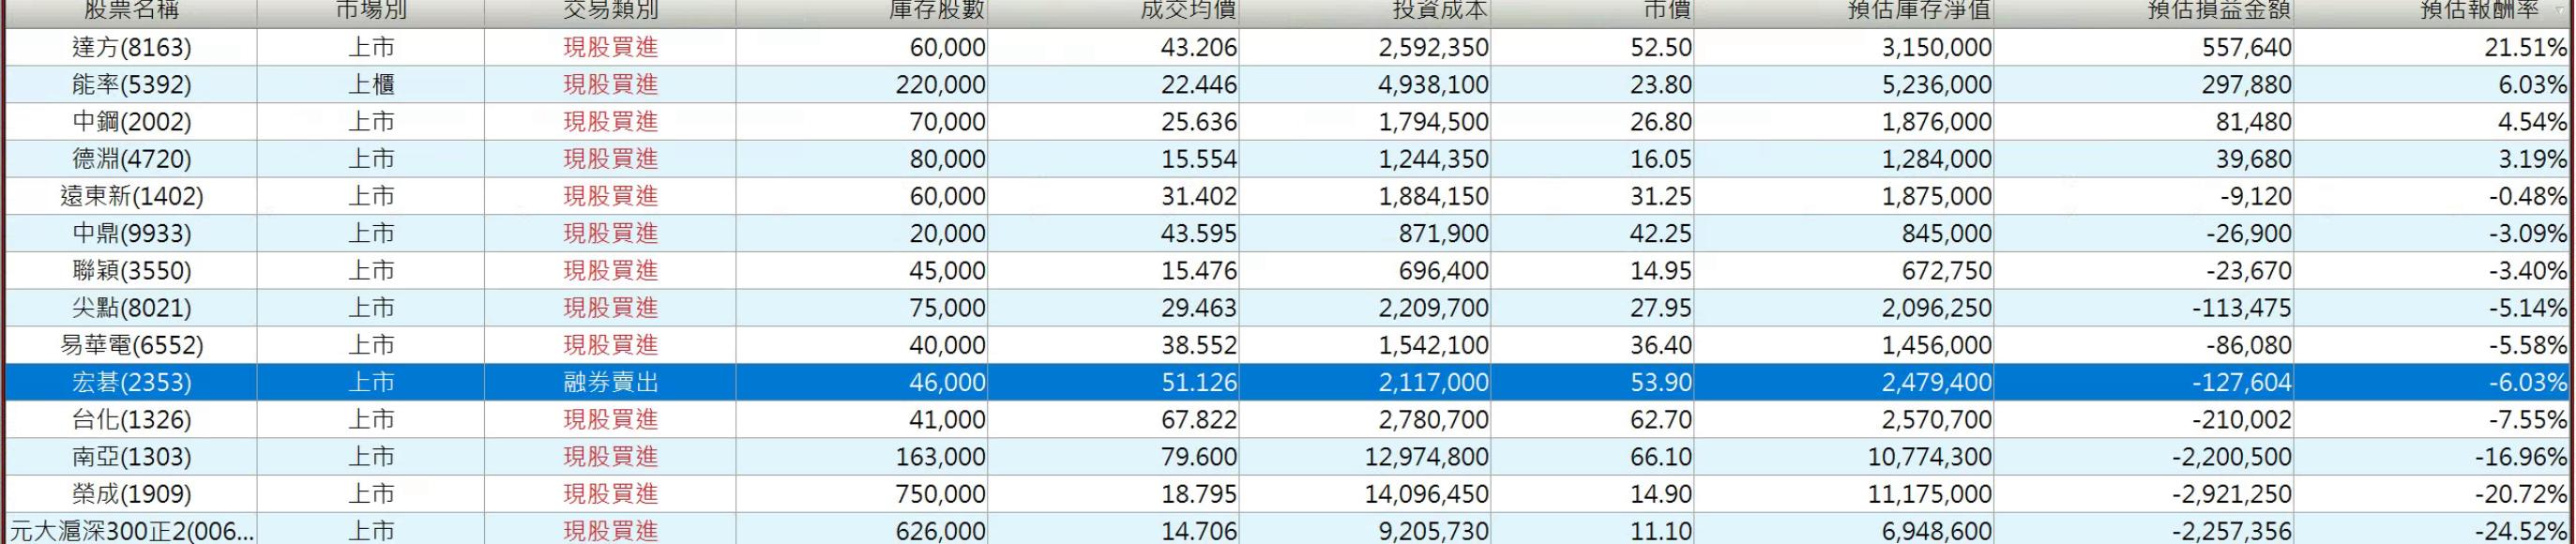Click average price 51.126 in 宏碁 row
The image size is (2576, 544).
(1198, 382)
